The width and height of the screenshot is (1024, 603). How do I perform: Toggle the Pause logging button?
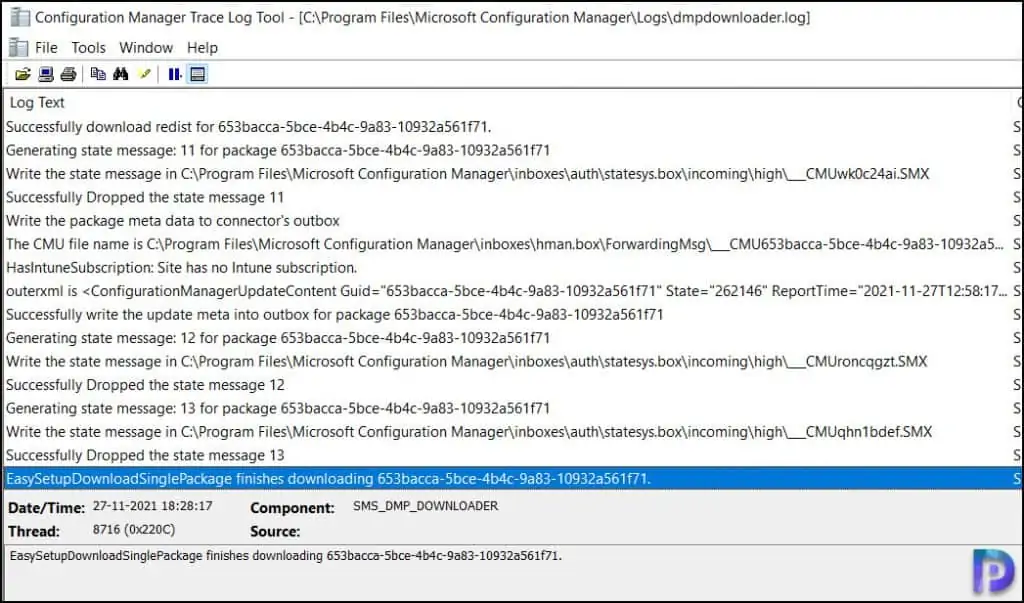point(174,74)
